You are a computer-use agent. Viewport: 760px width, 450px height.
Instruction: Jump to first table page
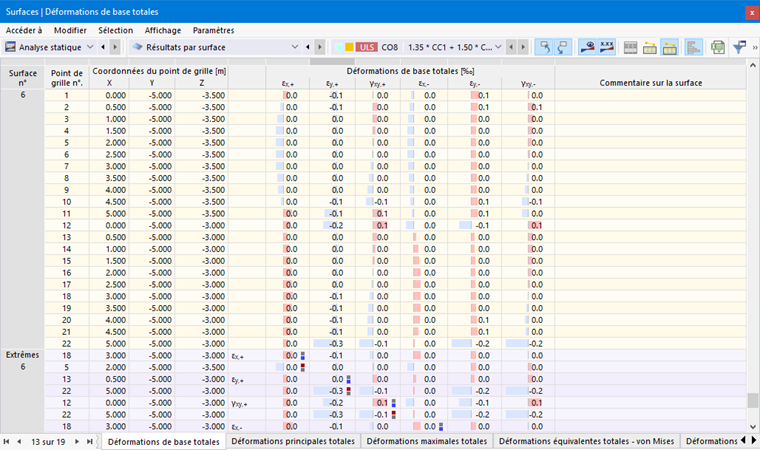point(6,441)
